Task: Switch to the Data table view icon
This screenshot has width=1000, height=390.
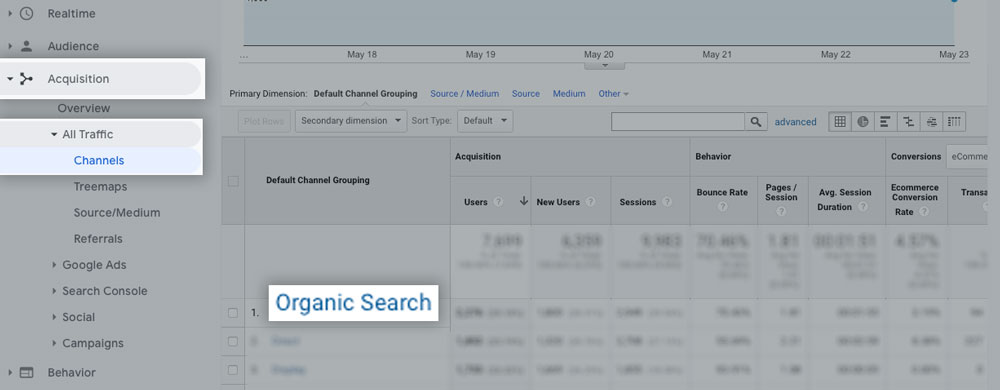Action: 840,121
